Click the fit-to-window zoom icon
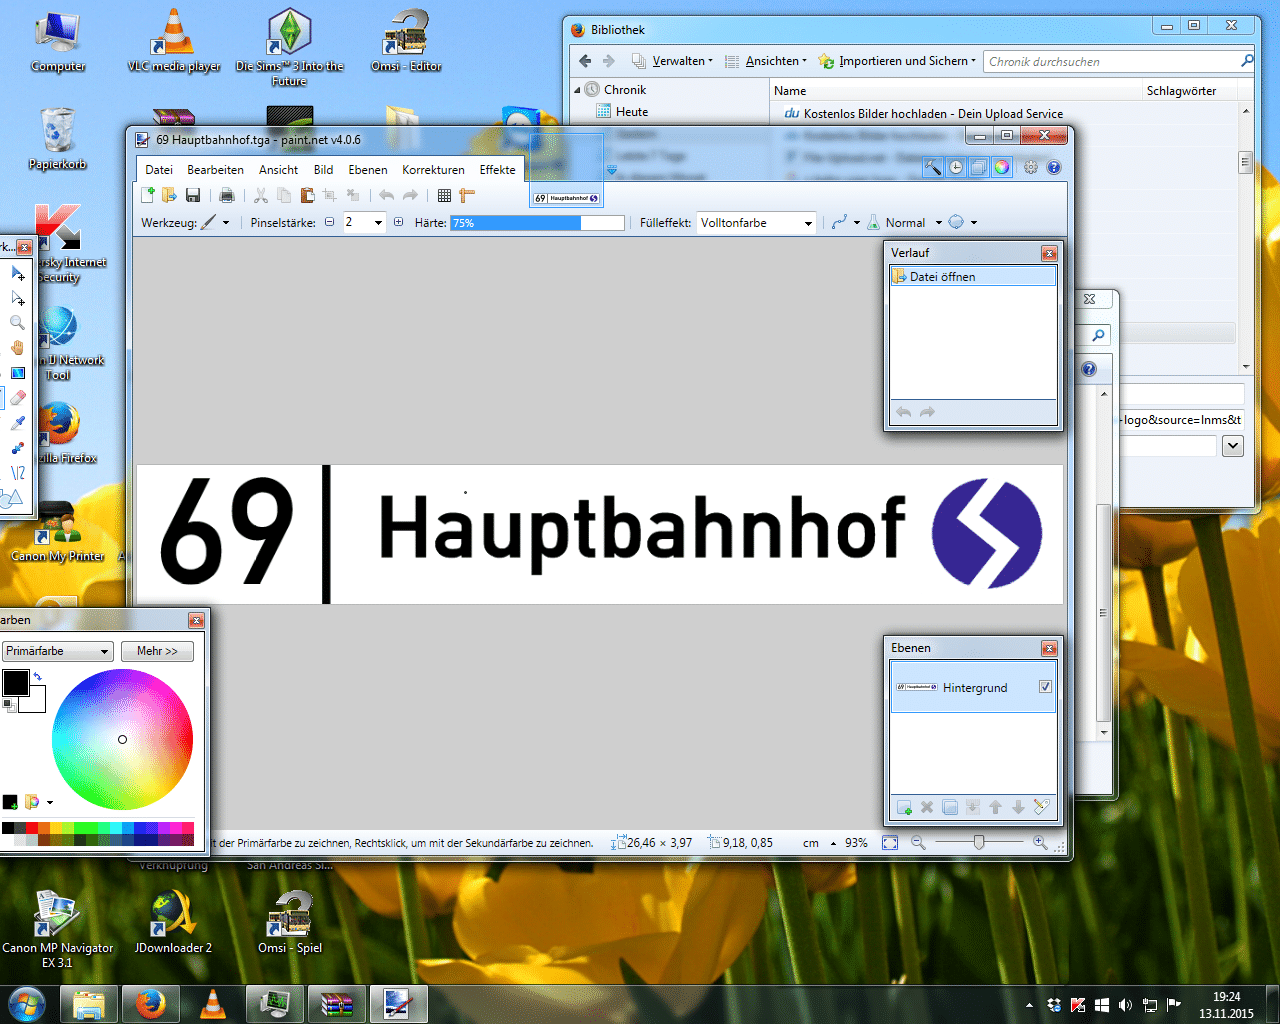This screenshot has height=1024, width=1280. click(x=890, y=843)
